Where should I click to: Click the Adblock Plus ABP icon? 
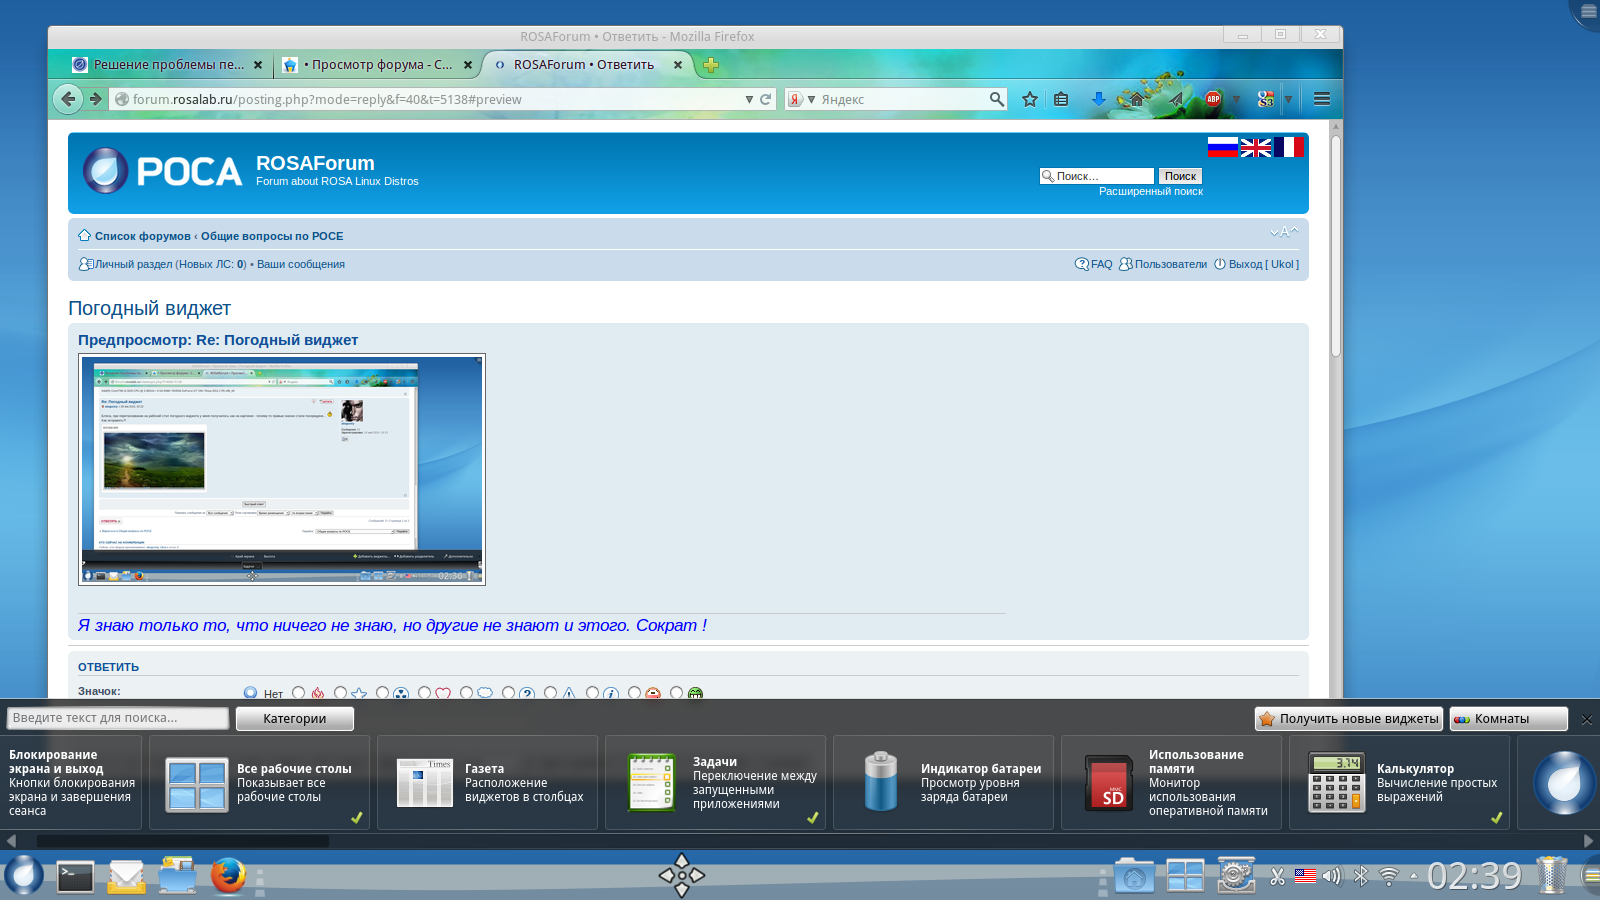(1213, 99)
